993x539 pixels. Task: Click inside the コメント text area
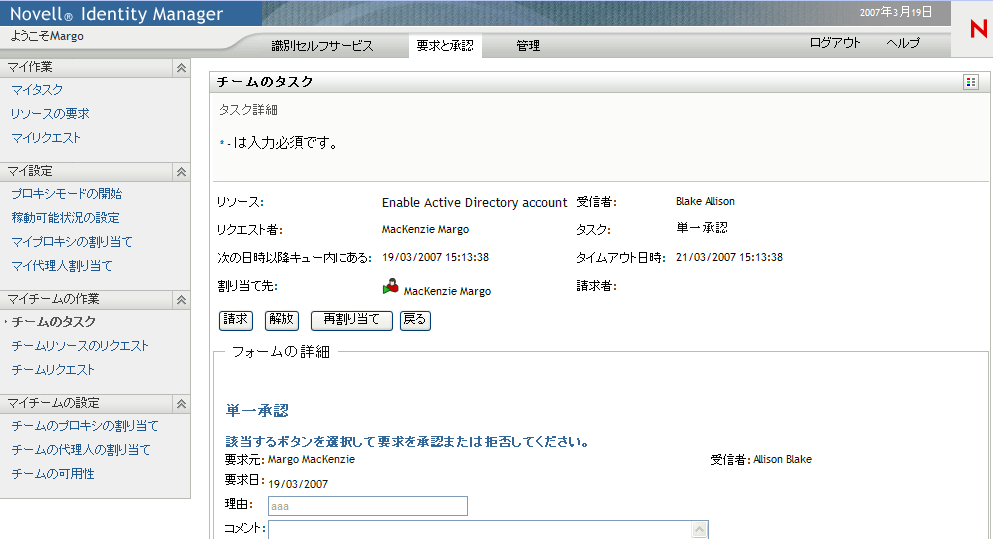(481, 530)
